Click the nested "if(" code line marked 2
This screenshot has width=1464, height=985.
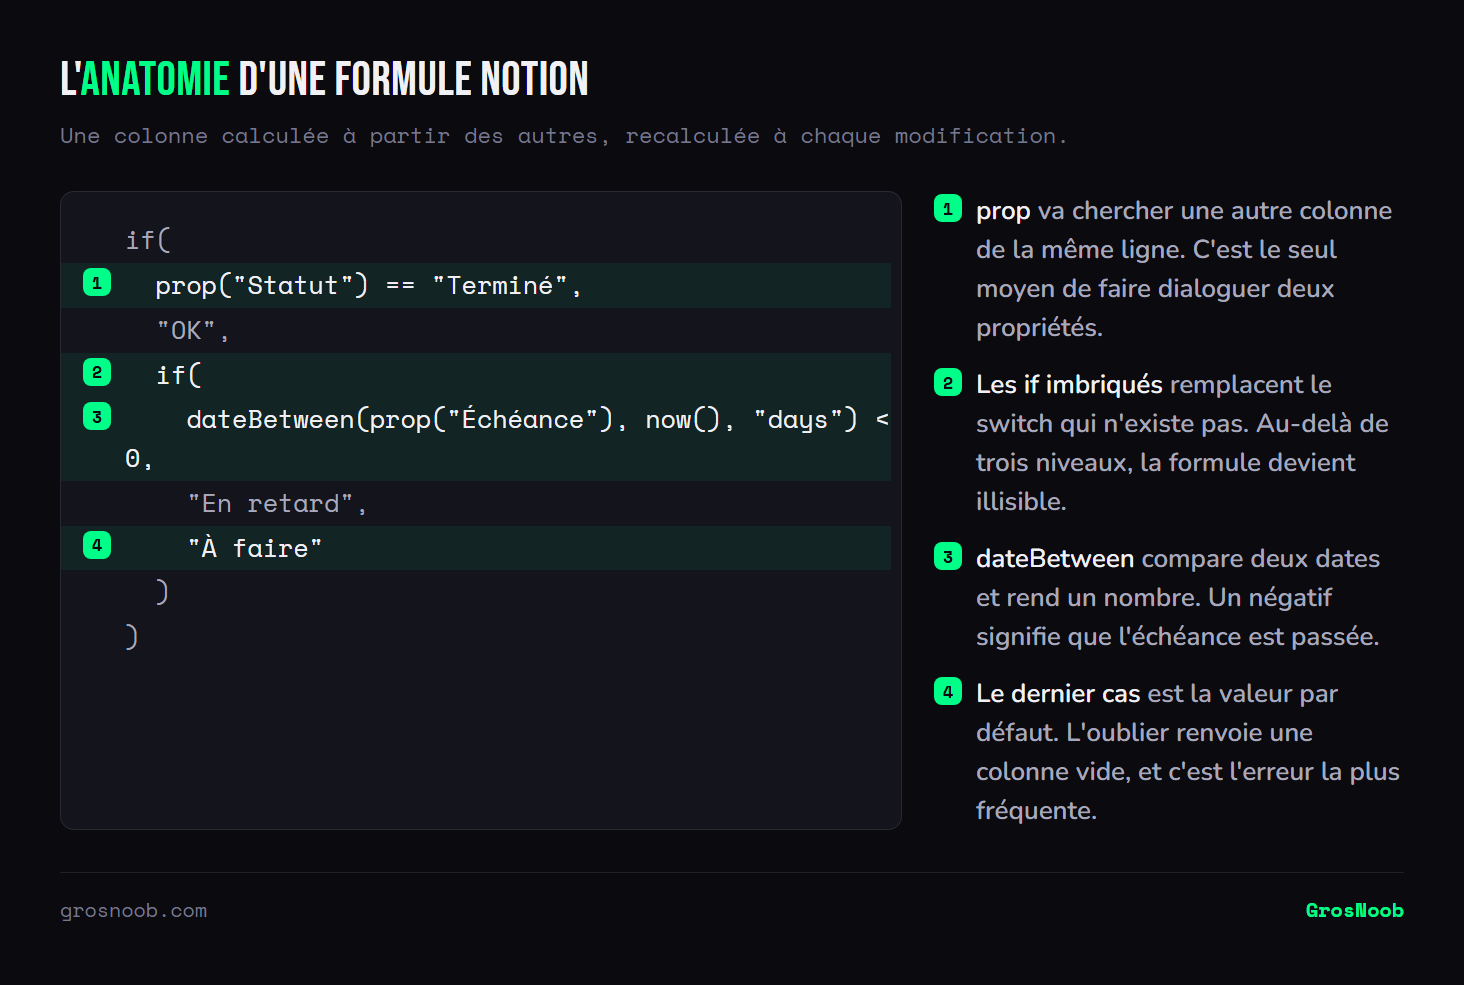(x=476, y=375)
